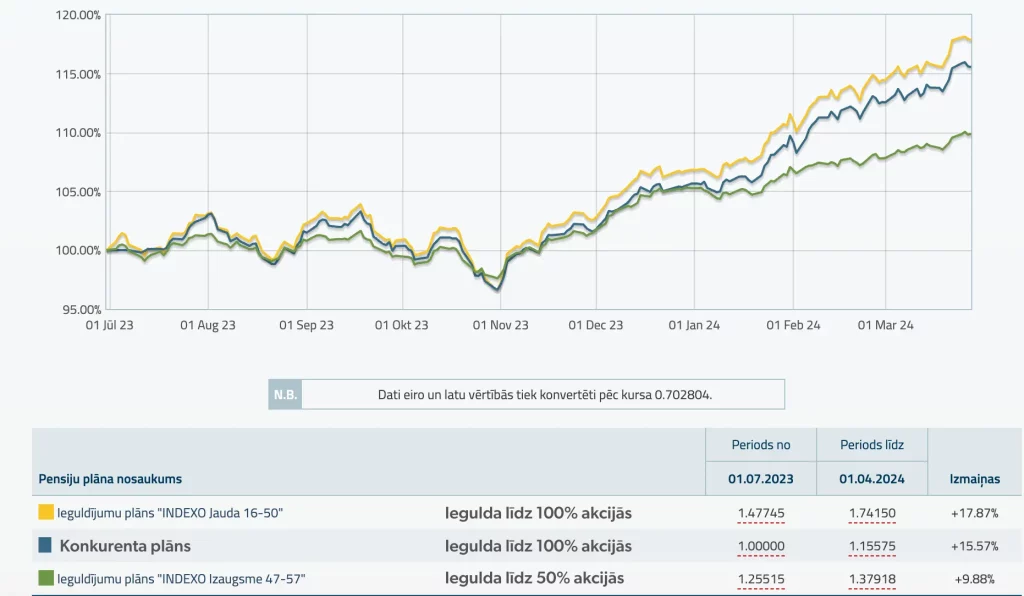Click the 01 Dec 23 axis label
Viewport: 1024px width, 596px height.
[596, 325]
